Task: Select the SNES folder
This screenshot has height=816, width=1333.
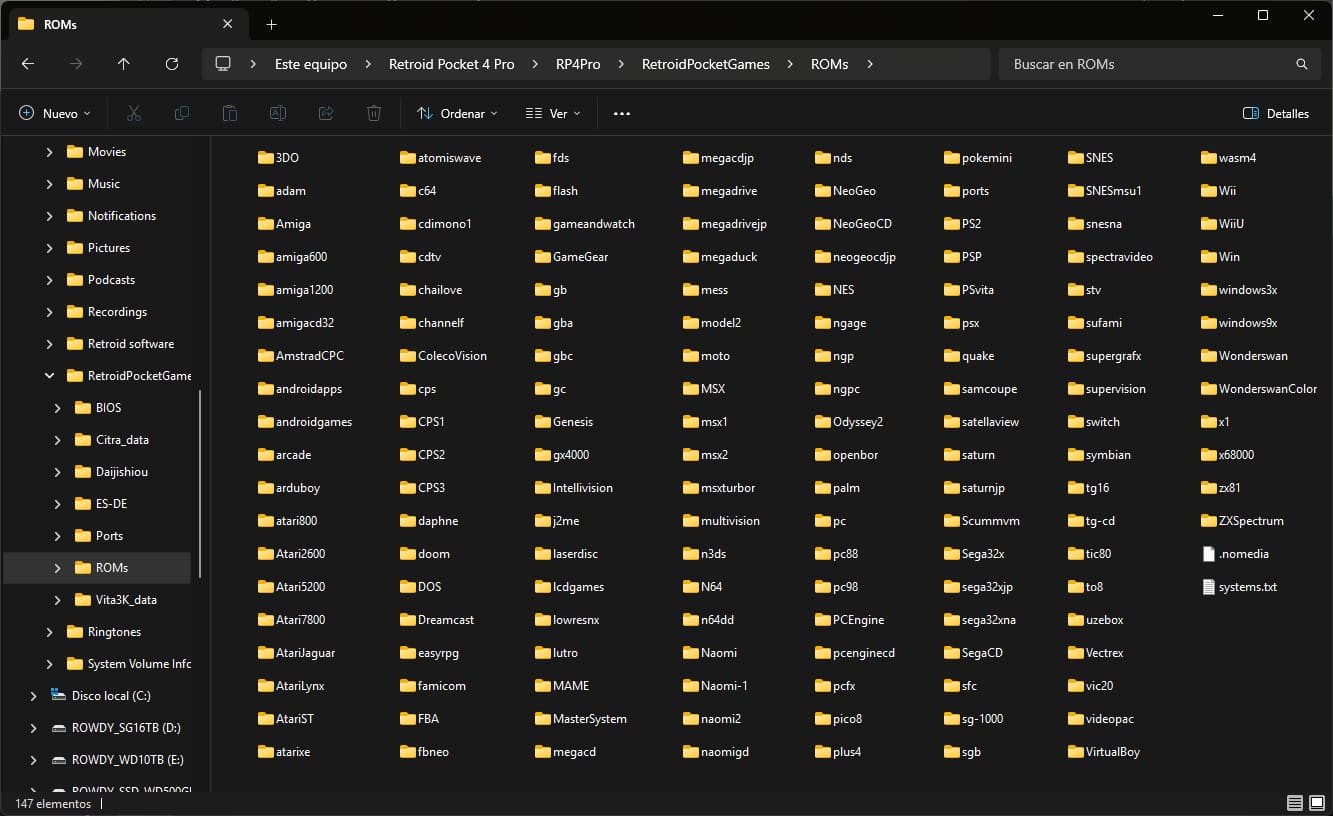Action: (x=1091, y=158)
